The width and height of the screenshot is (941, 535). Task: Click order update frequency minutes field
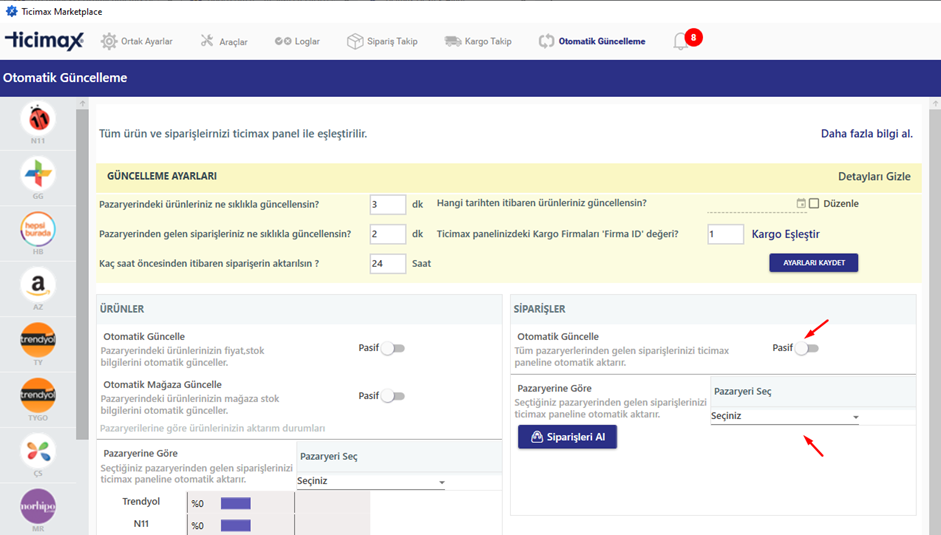point(388,234)
